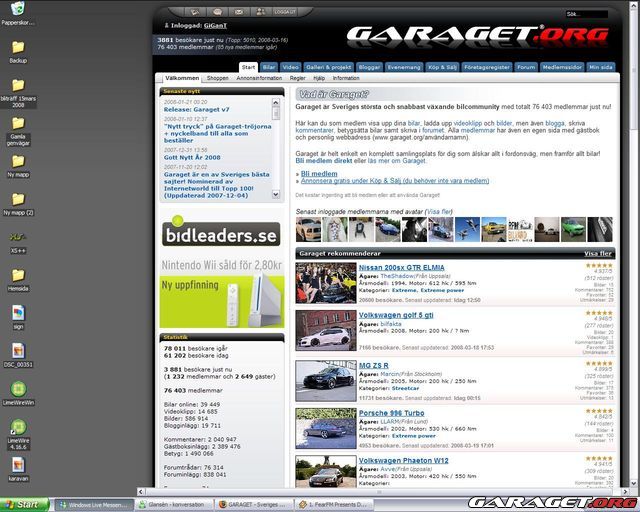Click the GiGanT username link
Image resolution: width=640 pixels, height=512 pixels.
point(215,26)
